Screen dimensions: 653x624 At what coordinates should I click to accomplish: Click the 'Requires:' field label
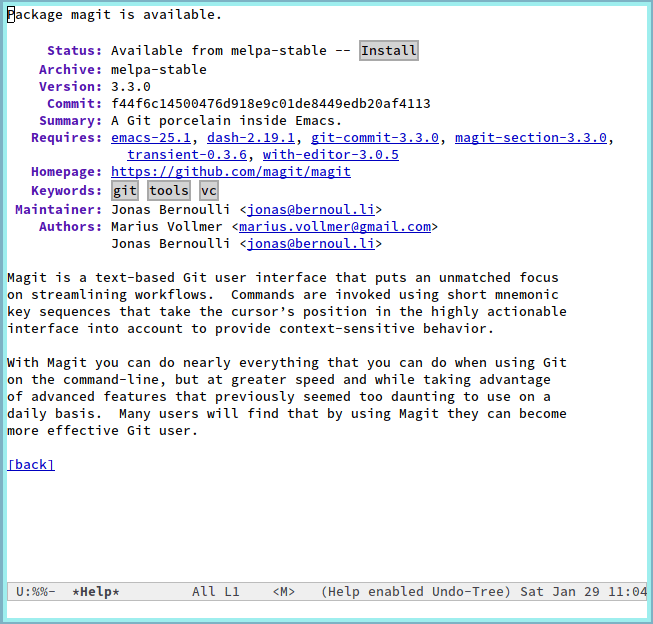click(67, 137)
